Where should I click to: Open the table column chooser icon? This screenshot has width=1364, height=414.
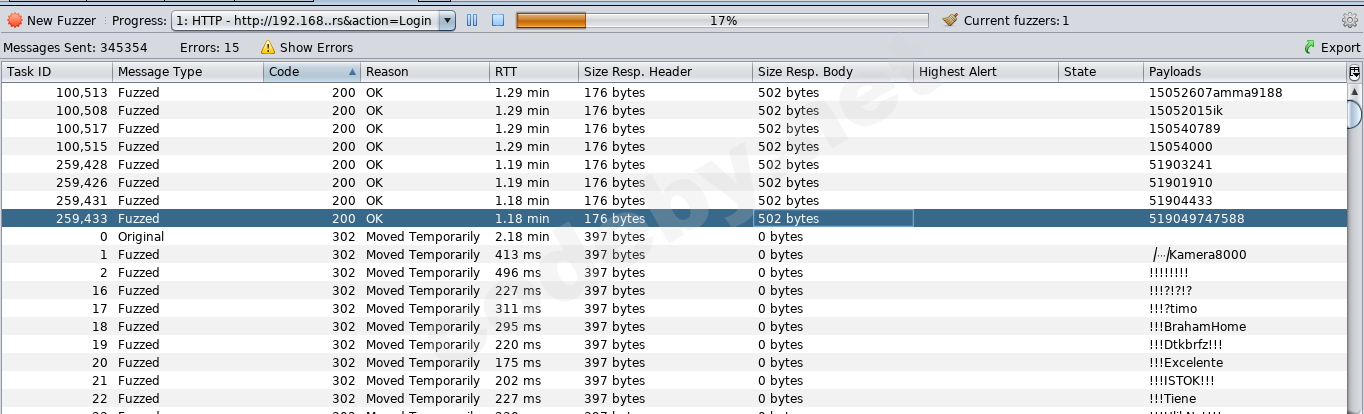[1354, 72]
